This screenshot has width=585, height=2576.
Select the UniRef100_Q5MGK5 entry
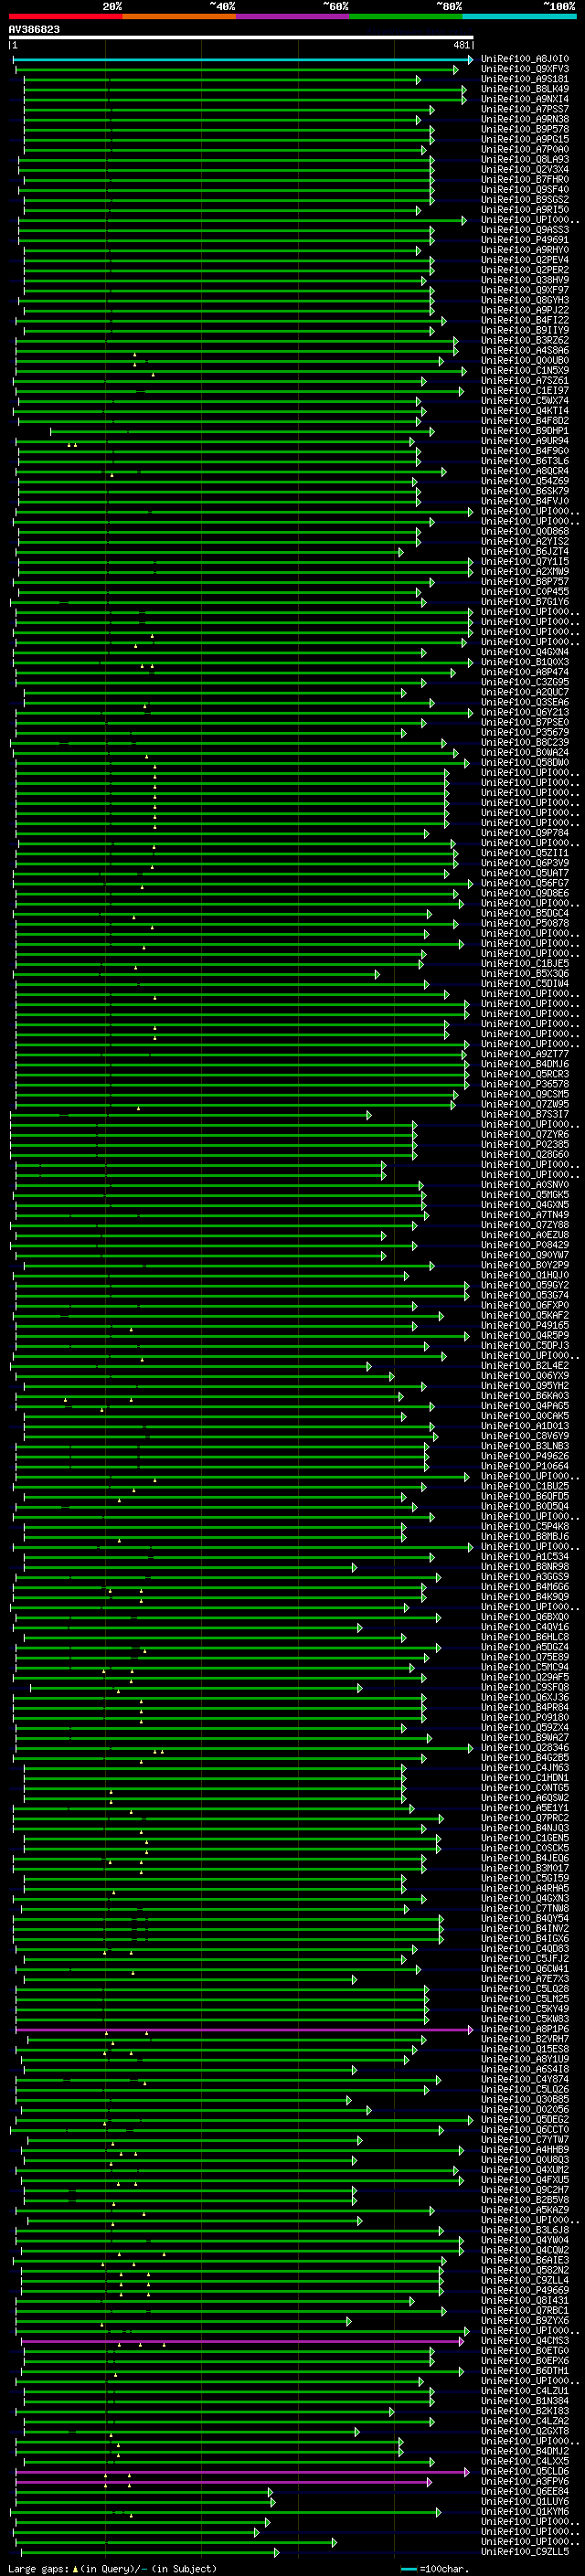click(525, 1194)
